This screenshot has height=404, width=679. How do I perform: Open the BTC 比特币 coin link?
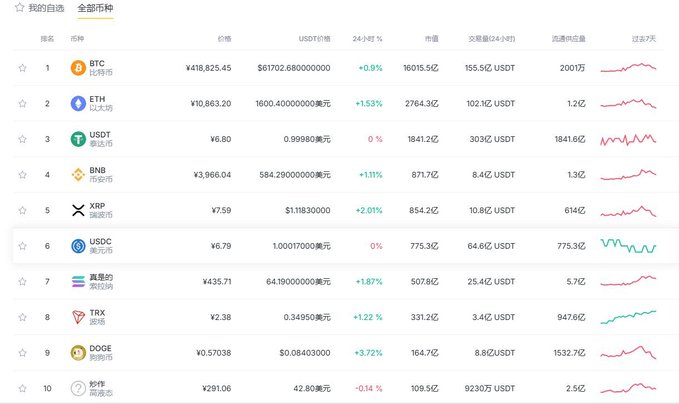pyautogui.click(x=101, y=68)
